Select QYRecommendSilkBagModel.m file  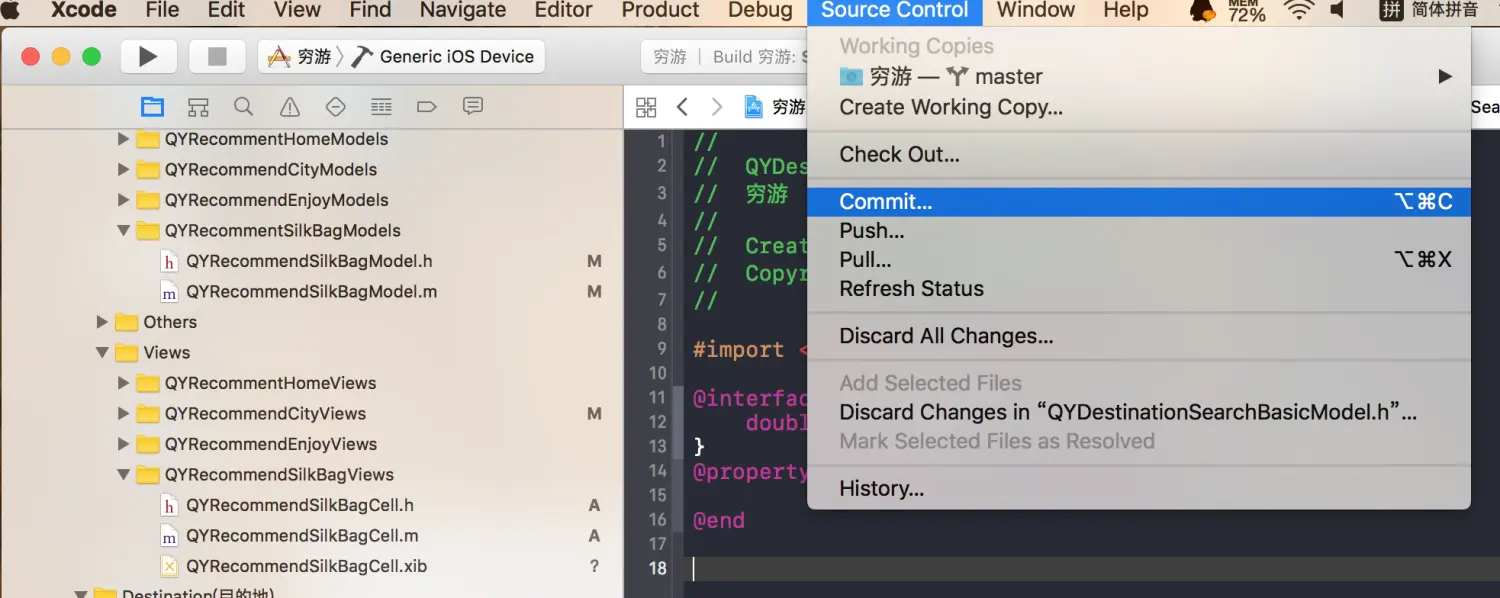[311, 292]
